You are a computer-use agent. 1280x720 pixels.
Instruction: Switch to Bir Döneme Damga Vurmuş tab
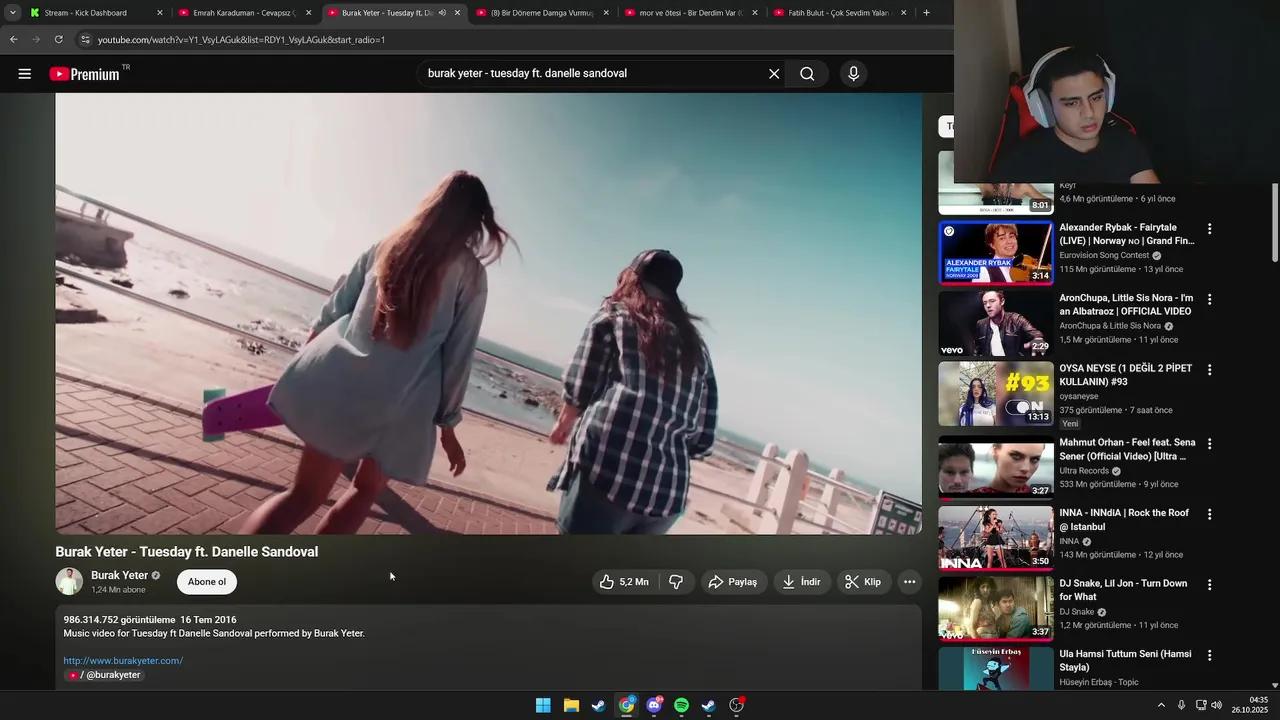[542, 13]
